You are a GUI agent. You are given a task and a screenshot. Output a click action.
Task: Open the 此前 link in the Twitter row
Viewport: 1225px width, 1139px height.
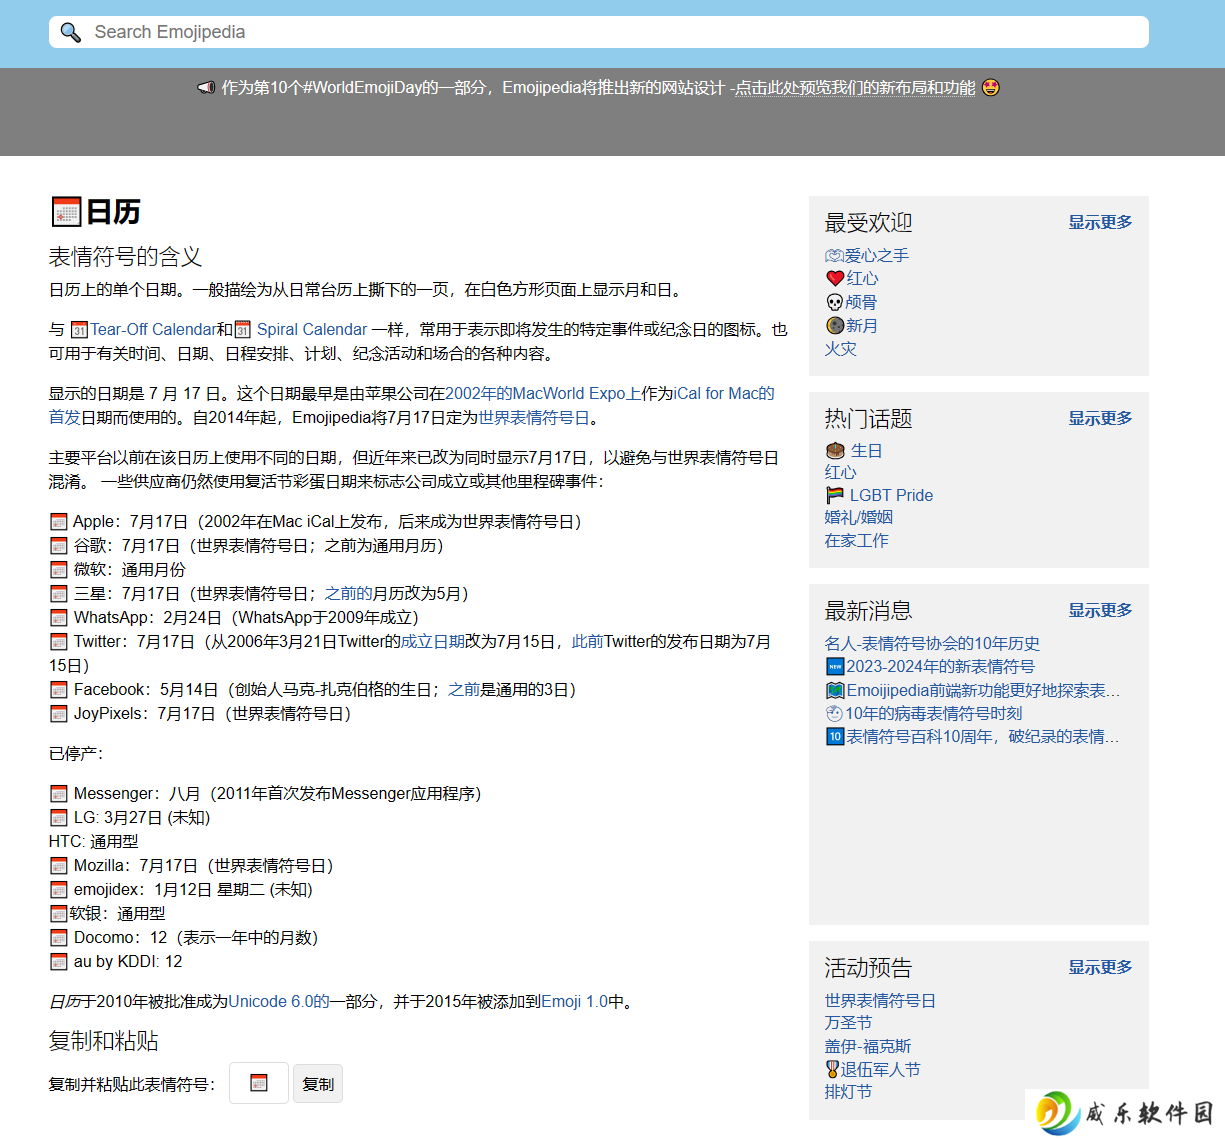point(588,642)
